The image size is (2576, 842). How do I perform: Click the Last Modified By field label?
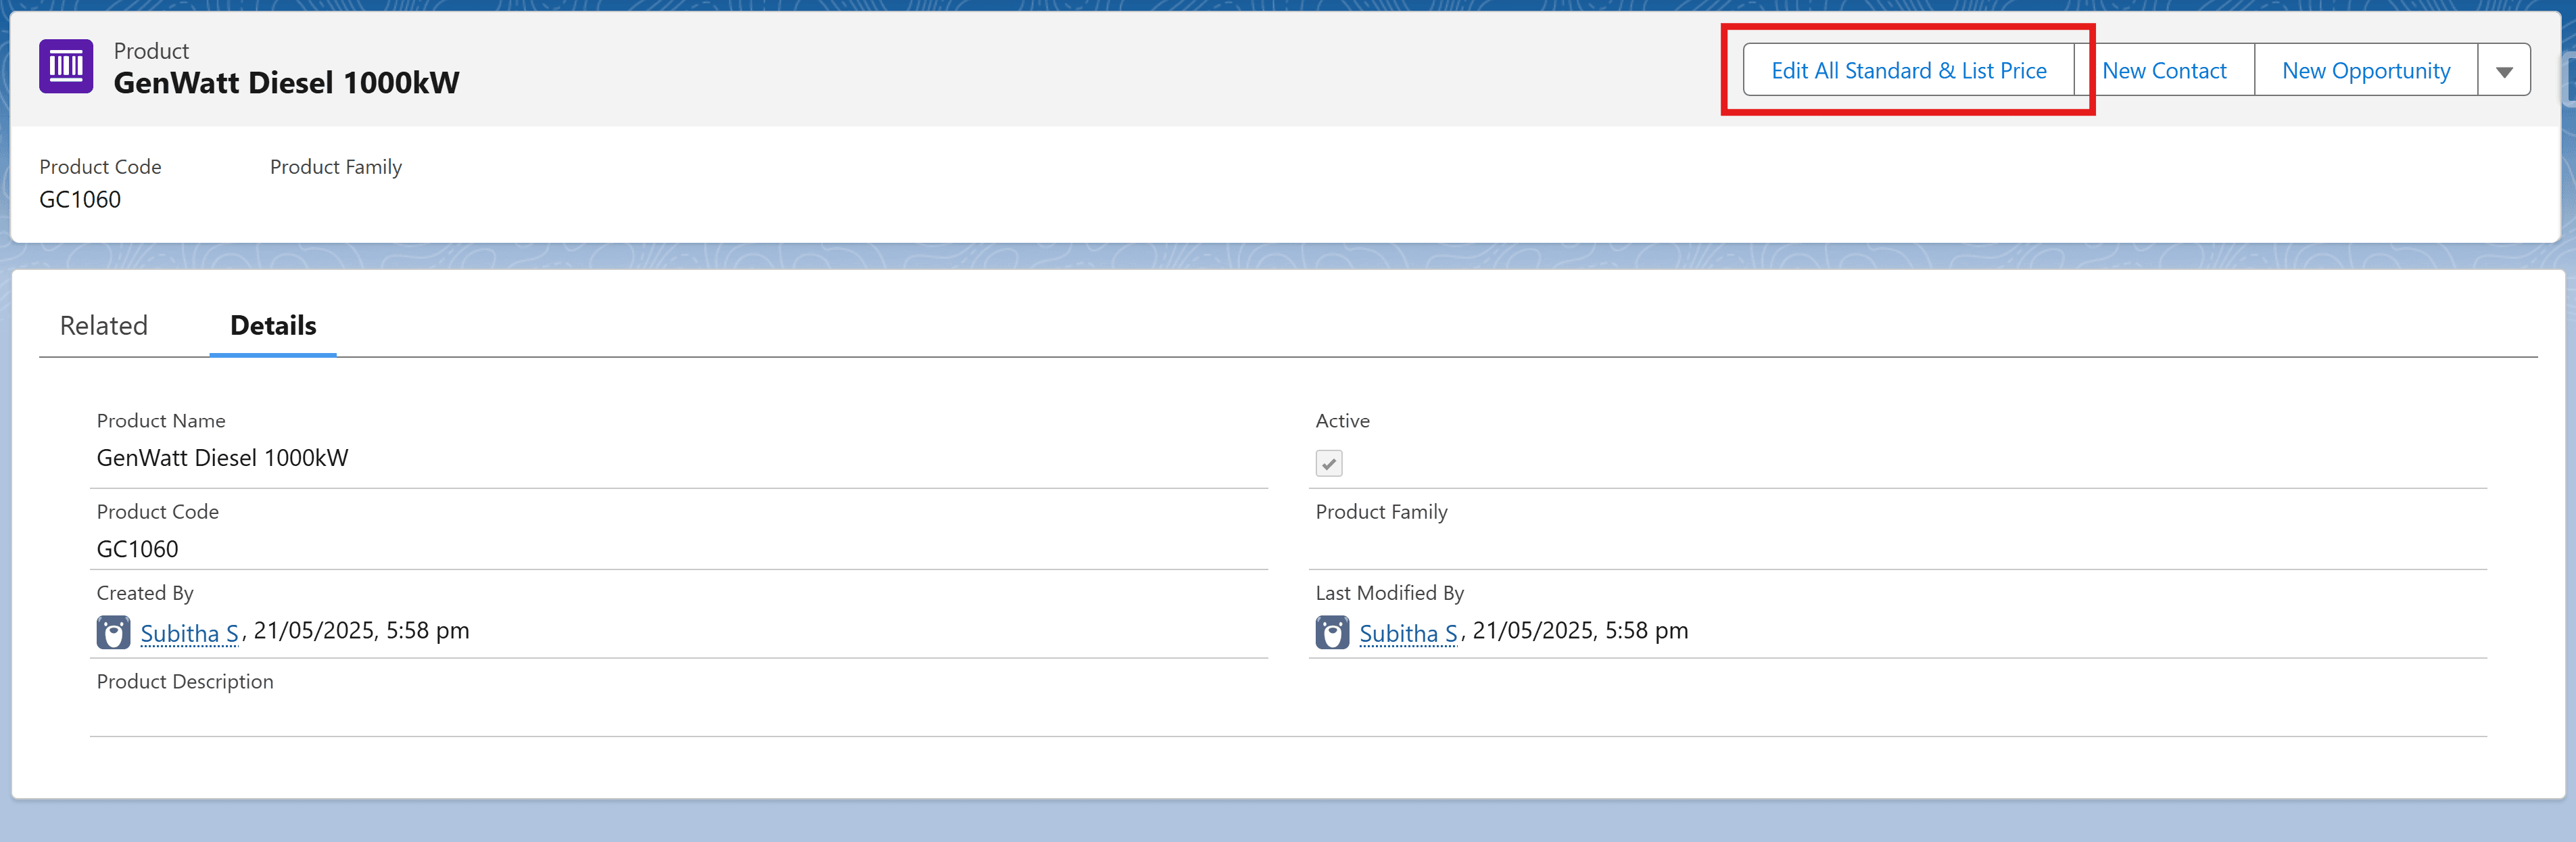tap(1389, 593)
